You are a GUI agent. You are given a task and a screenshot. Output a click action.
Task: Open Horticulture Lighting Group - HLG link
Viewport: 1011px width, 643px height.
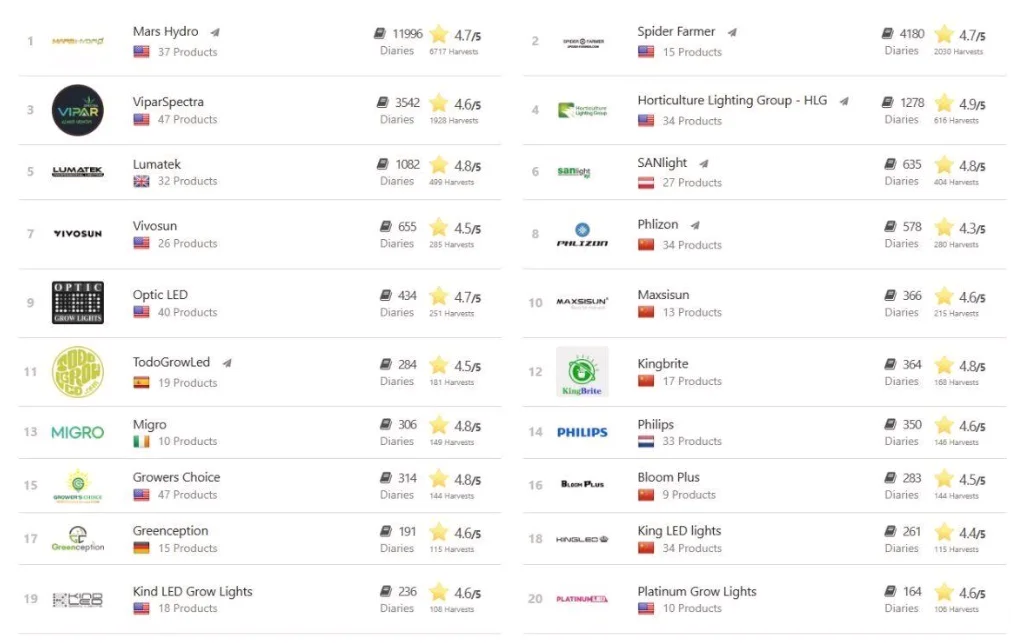point(732,101)
